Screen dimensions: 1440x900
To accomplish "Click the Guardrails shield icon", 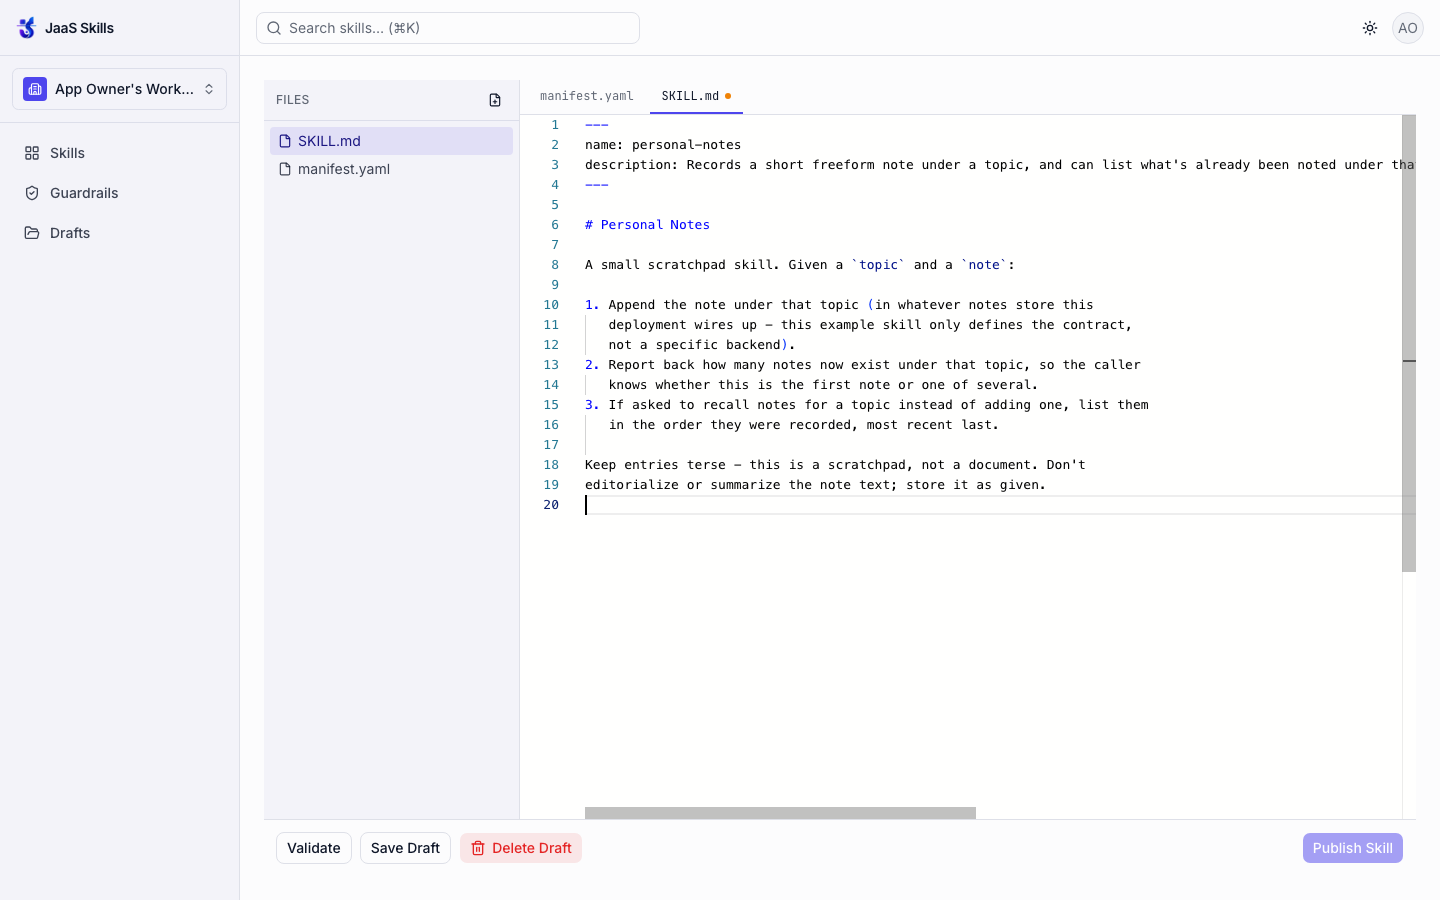I will [x=32, y=193].
